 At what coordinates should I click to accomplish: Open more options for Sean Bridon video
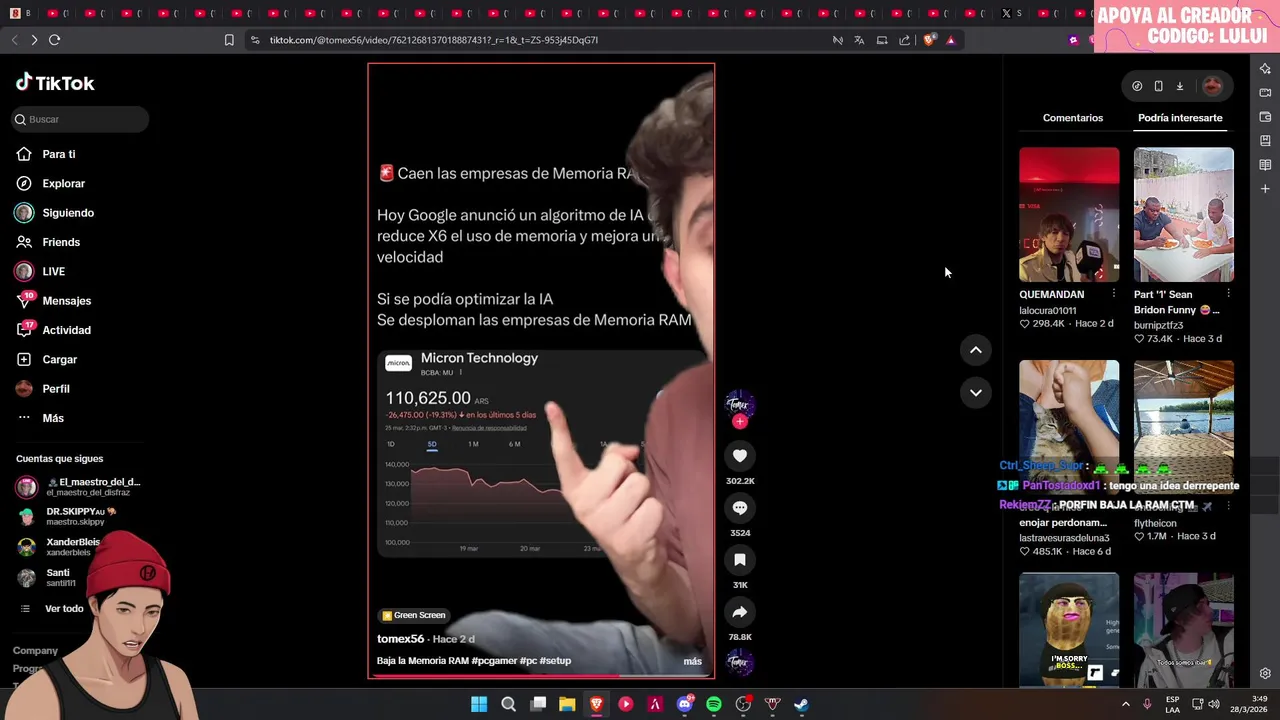(x=1228, y=294)
